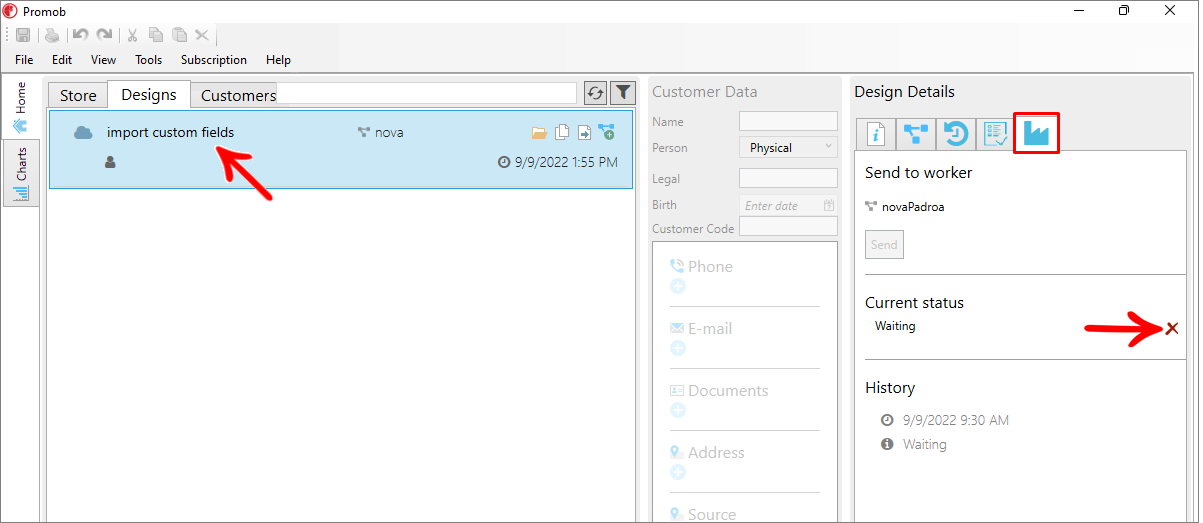
Task: Click the designs search field
Action: [426, 93]
